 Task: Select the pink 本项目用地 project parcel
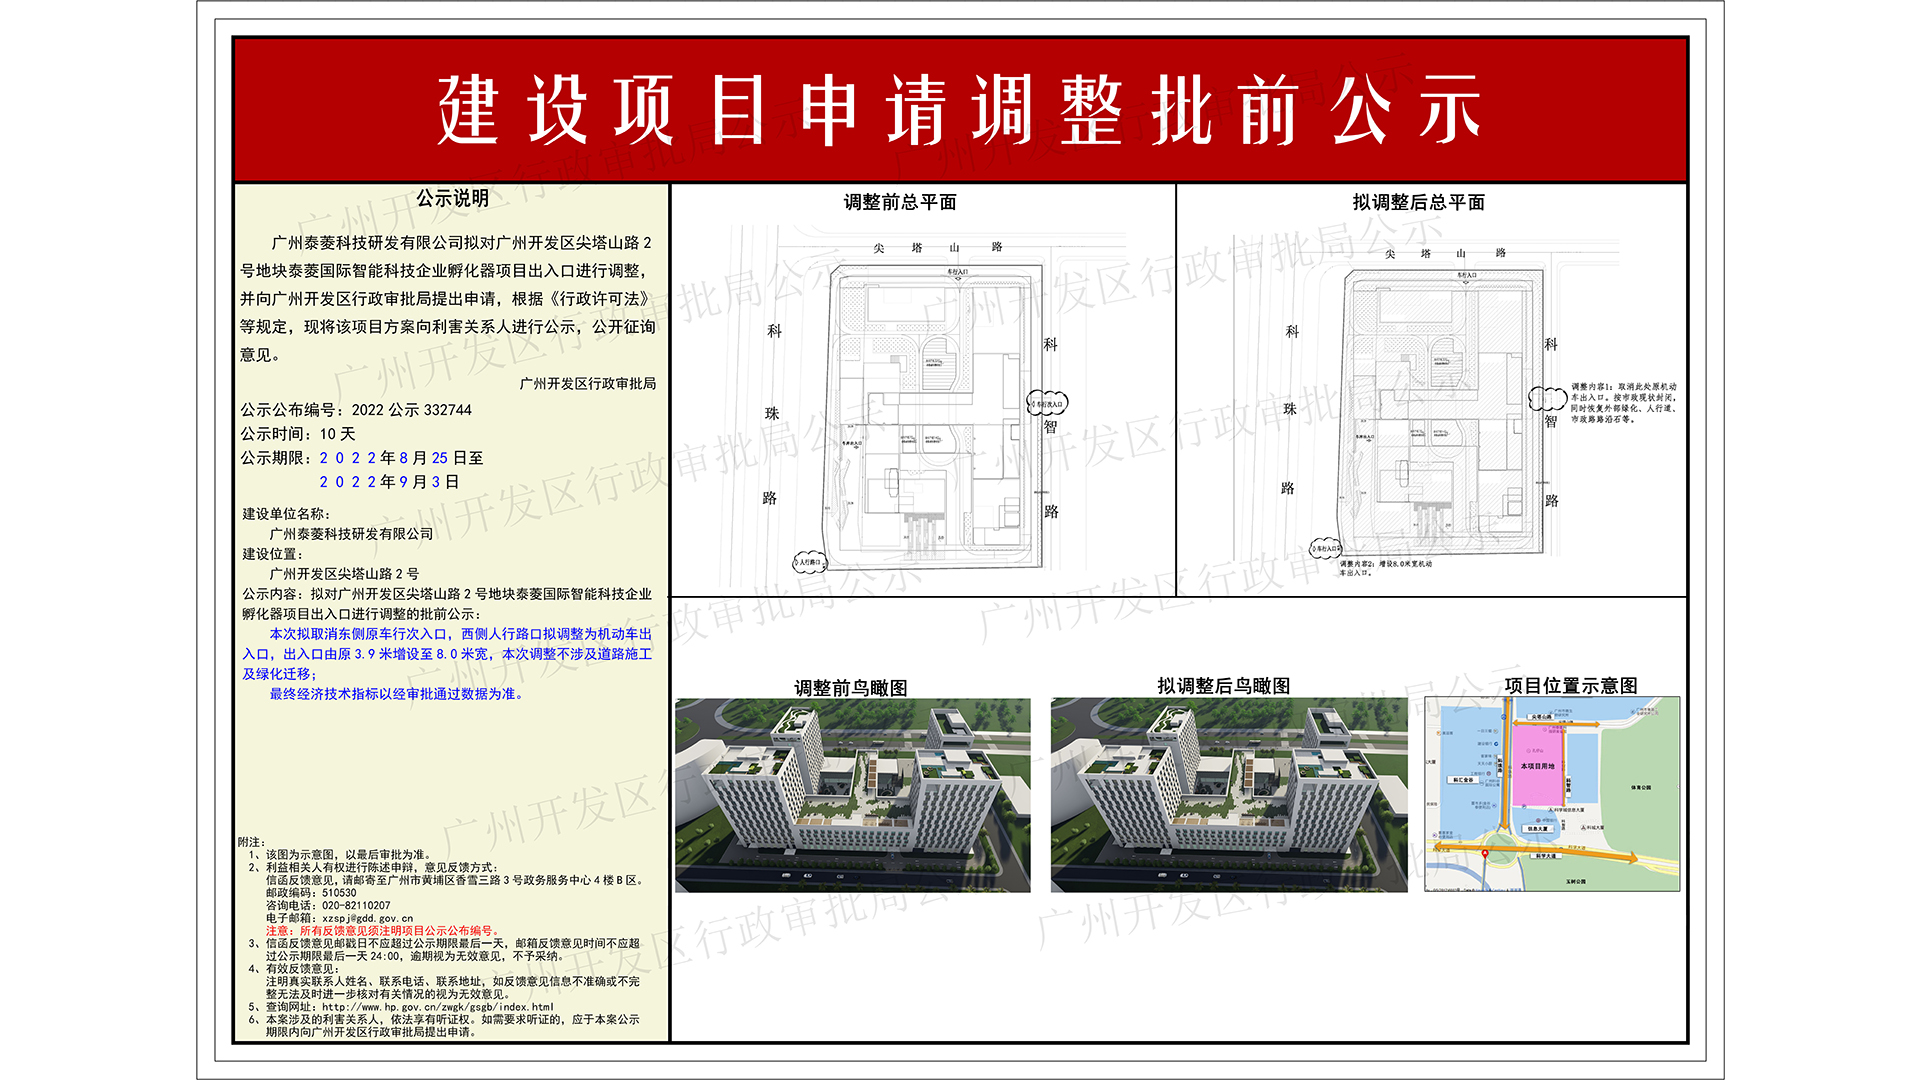coord(1538,765)
